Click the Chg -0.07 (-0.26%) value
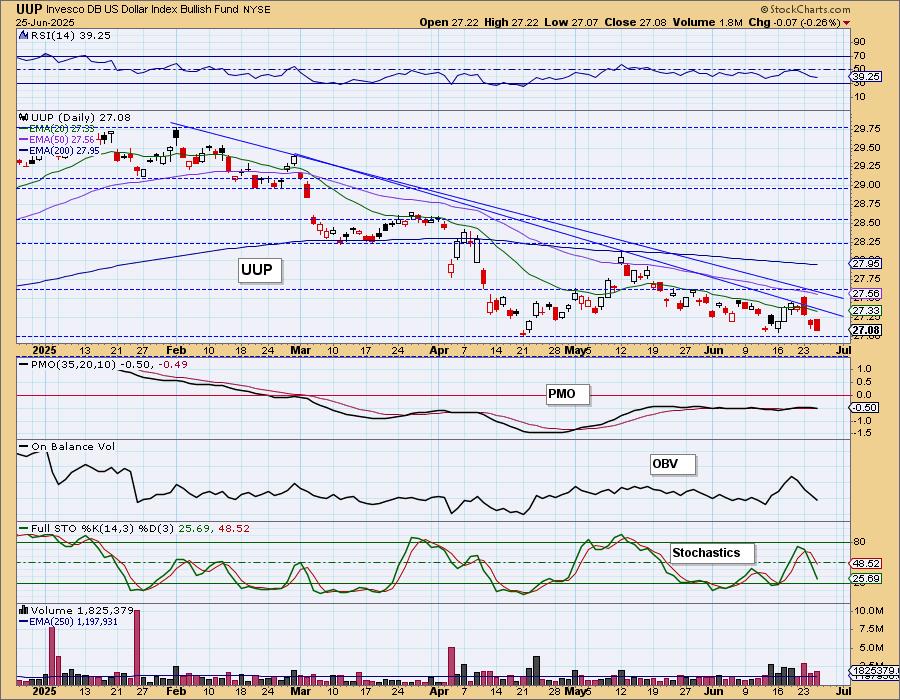The height and width of the screenshot is (700, 900). tap(794, 22)
